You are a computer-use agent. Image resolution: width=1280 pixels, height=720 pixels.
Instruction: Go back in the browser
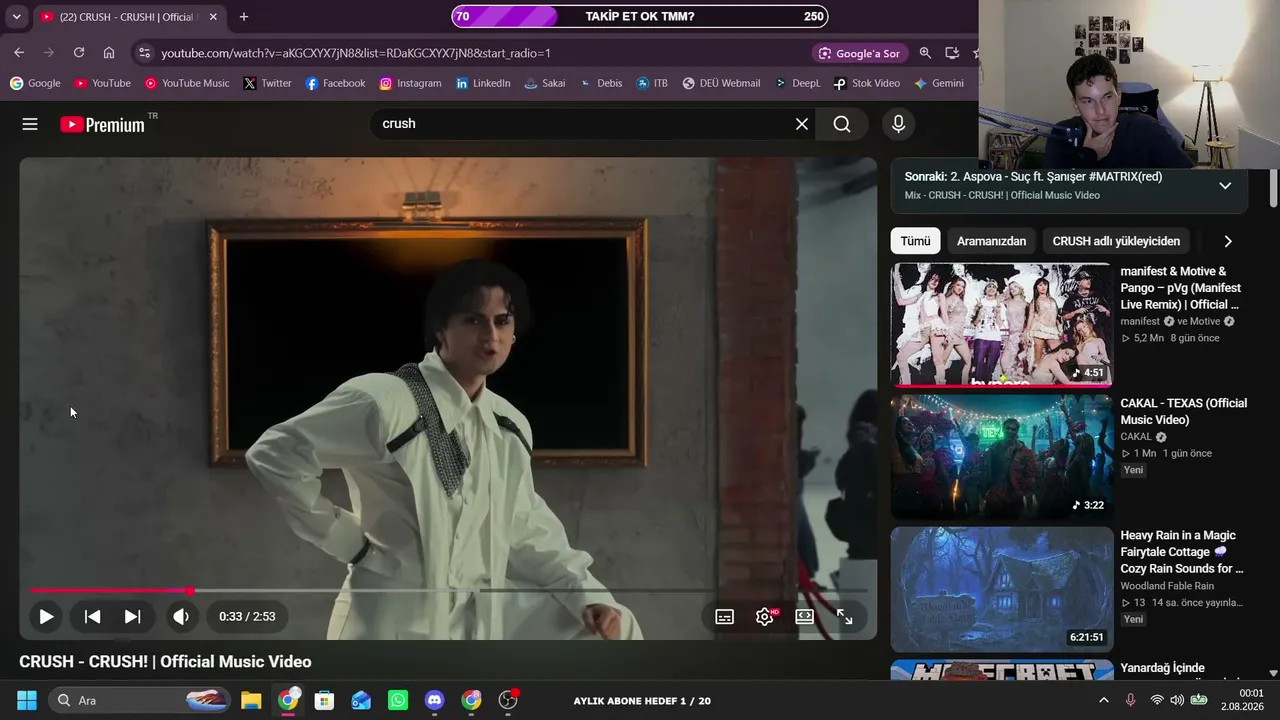(19, 53)
